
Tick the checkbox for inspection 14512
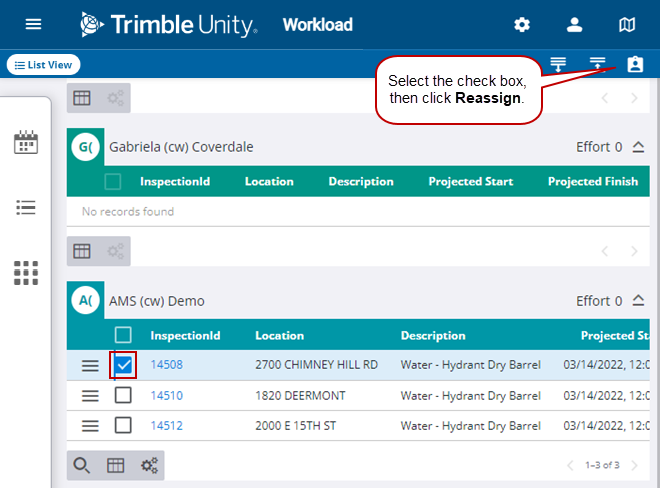coord(123,425)
